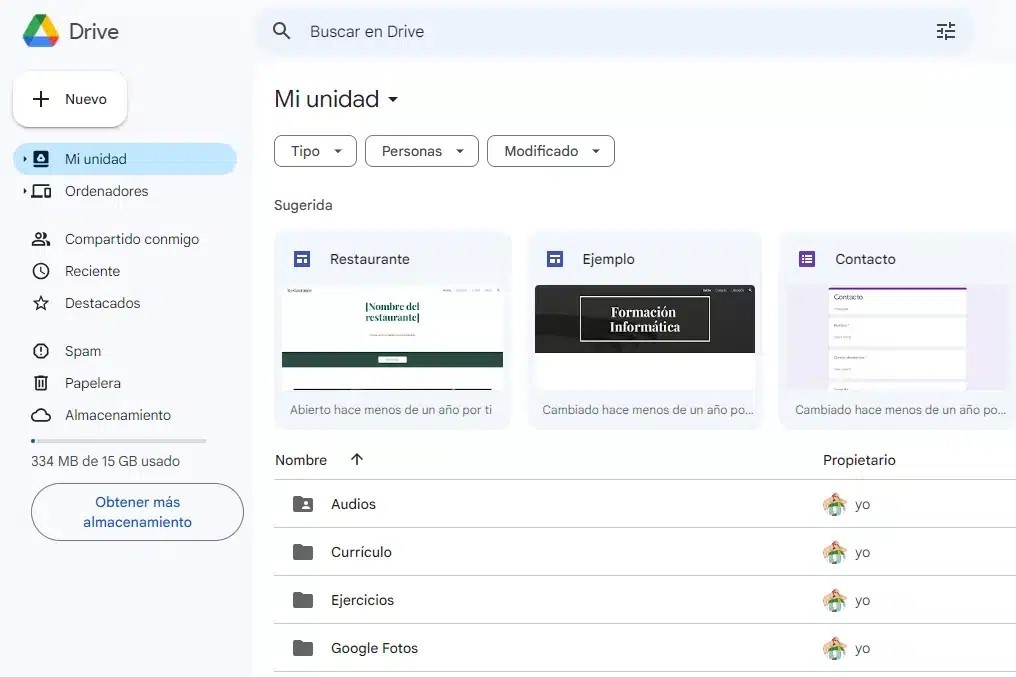The image size is (1016, 677).
Task: Click the Nuevo button
Action: click(x=70, y=99)
